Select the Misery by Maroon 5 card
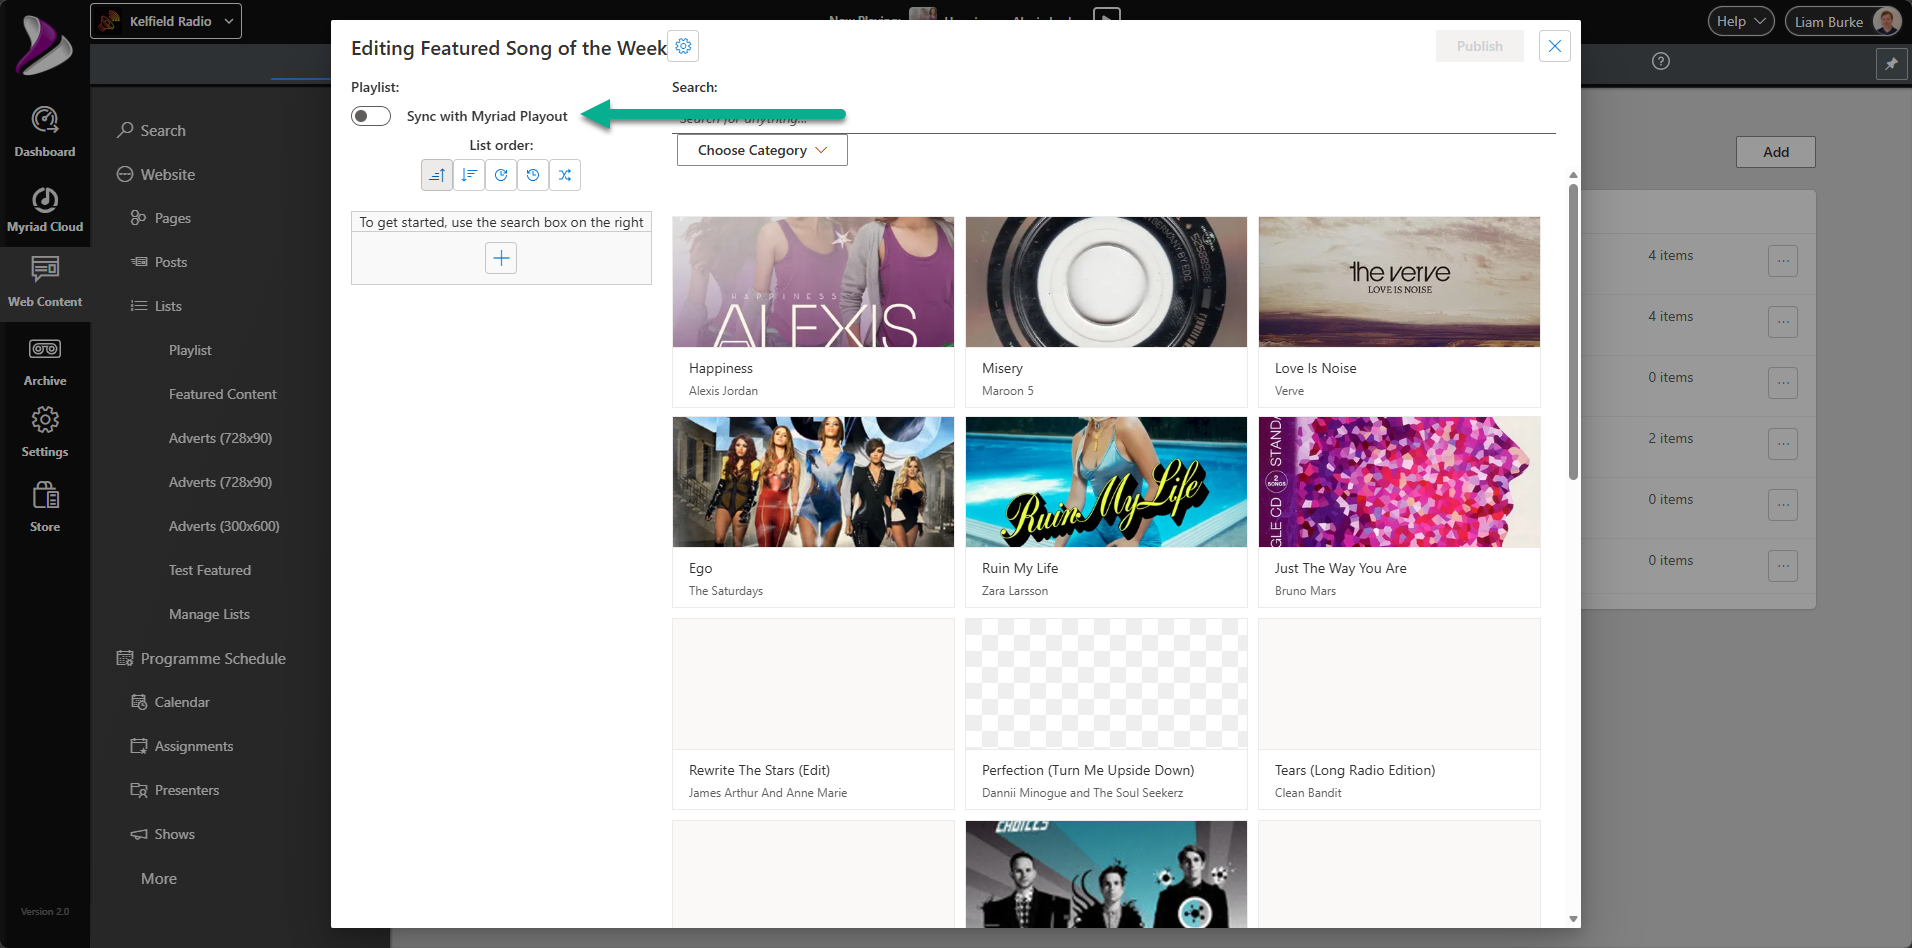 [x=1106, y=311]
